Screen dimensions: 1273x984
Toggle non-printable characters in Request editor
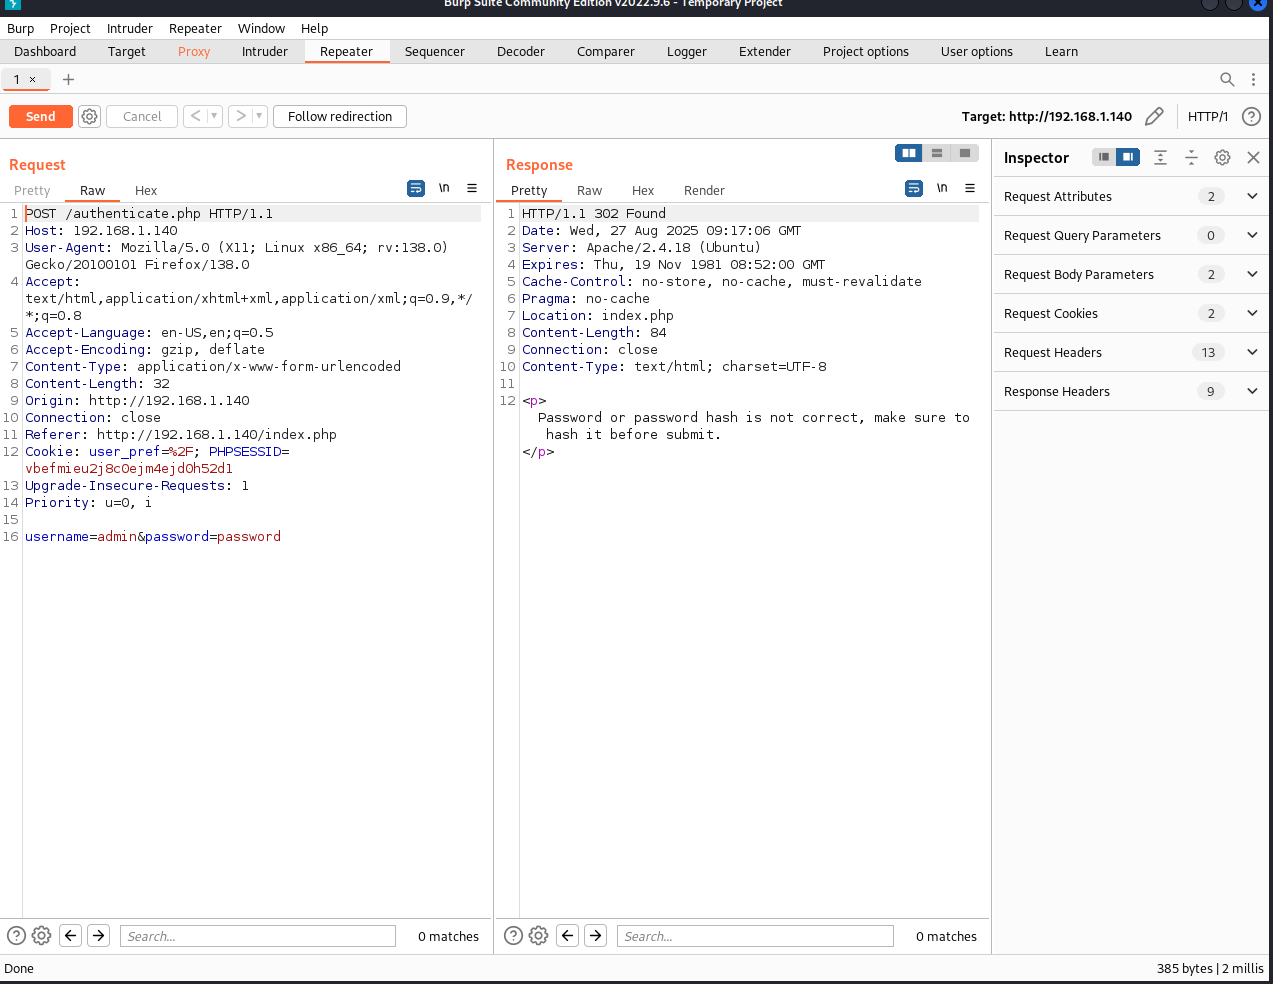click(x=444, y=188)
